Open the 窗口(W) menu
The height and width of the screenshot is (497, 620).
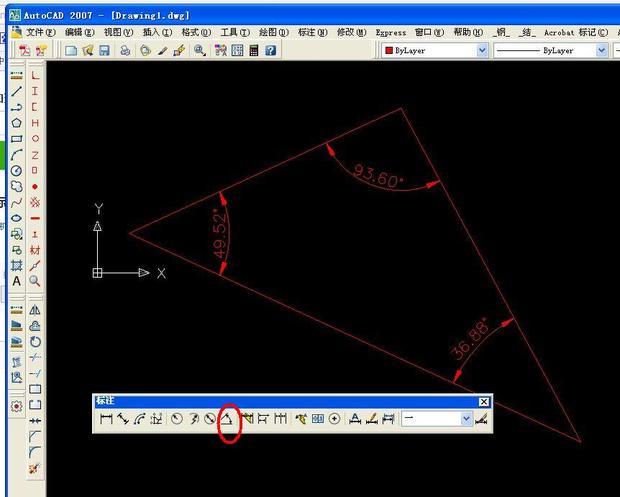(x=429, y=32)
